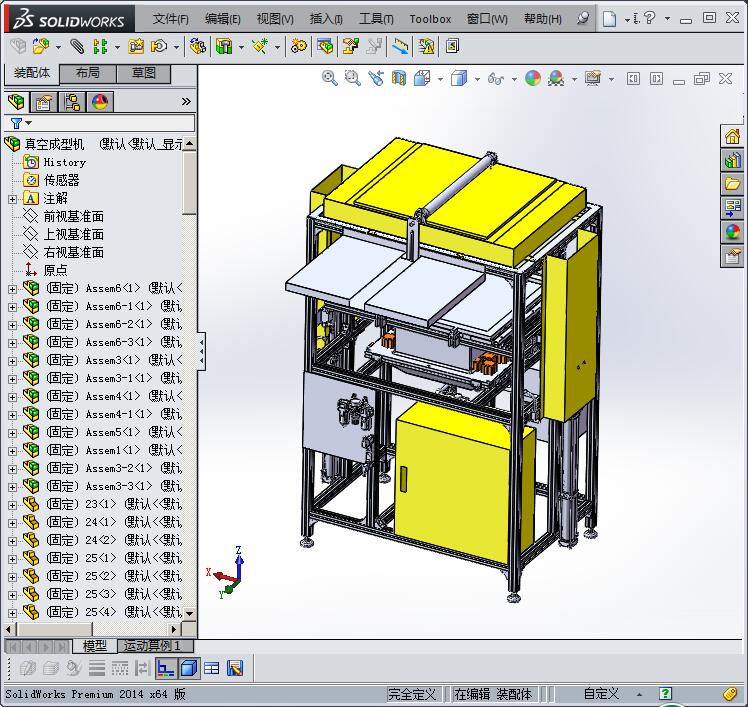Expand the 注解 annotations folder

click(x=12, y=199)
